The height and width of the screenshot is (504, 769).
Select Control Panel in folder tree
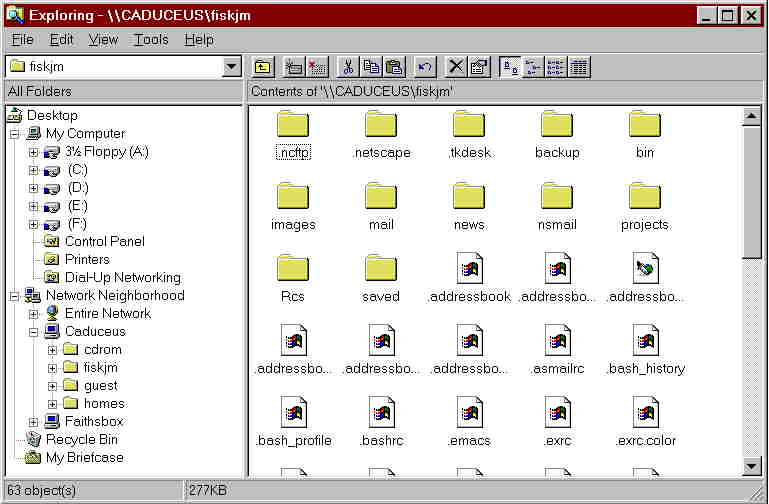(104, 242)
